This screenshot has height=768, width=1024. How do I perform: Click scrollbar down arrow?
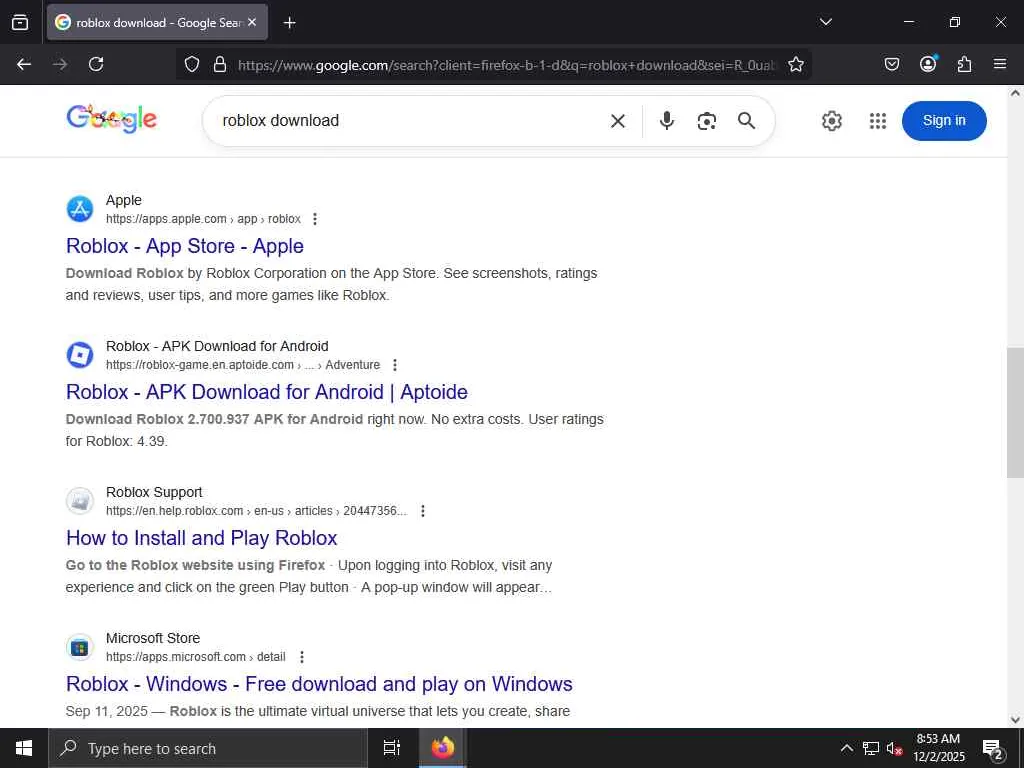[1016, 720]
